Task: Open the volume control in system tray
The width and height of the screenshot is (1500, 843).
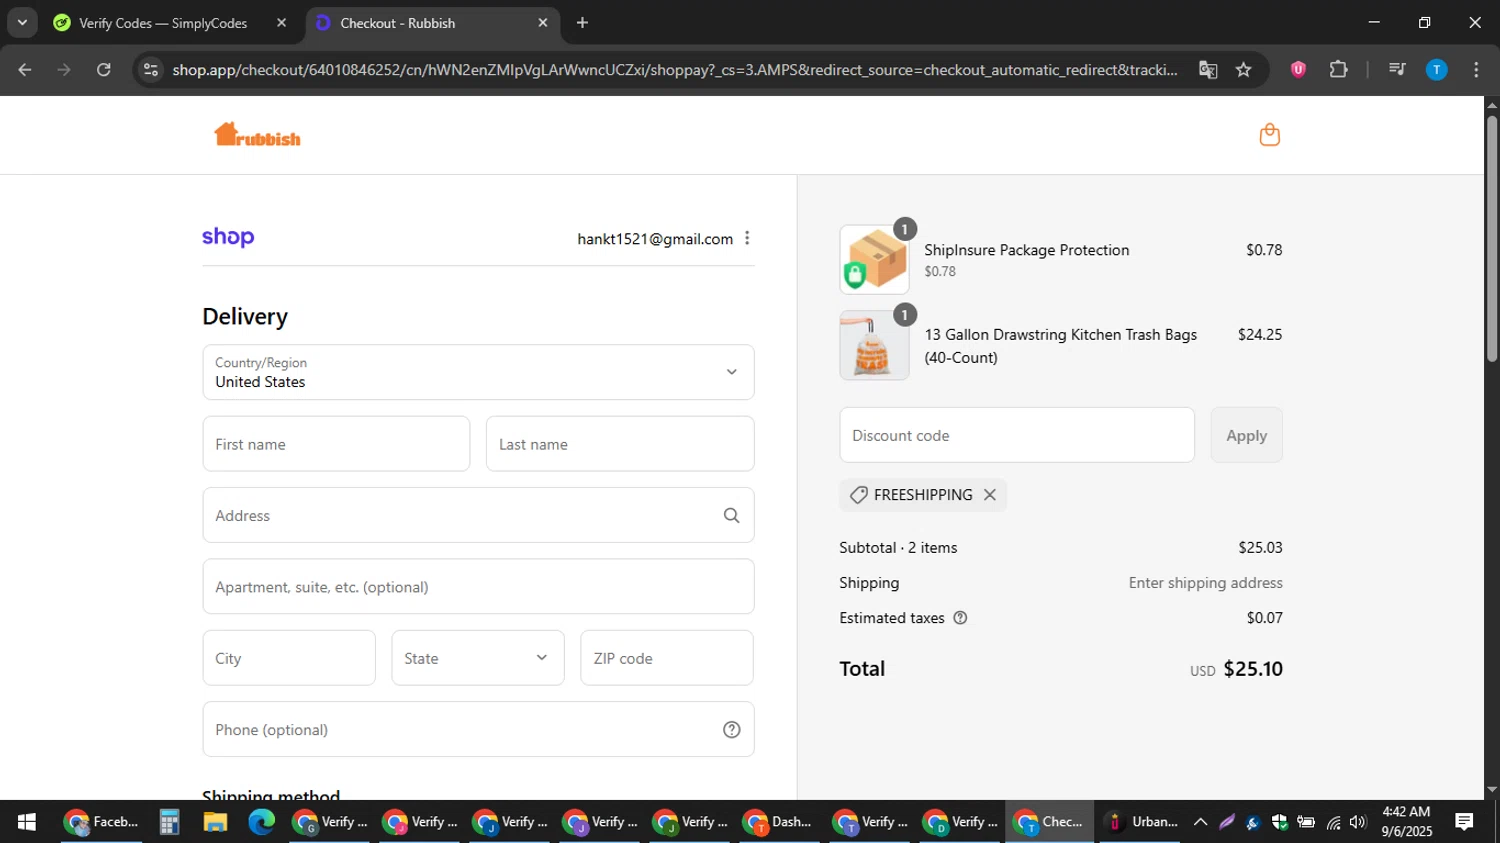Action: [x=1357, y=822]
